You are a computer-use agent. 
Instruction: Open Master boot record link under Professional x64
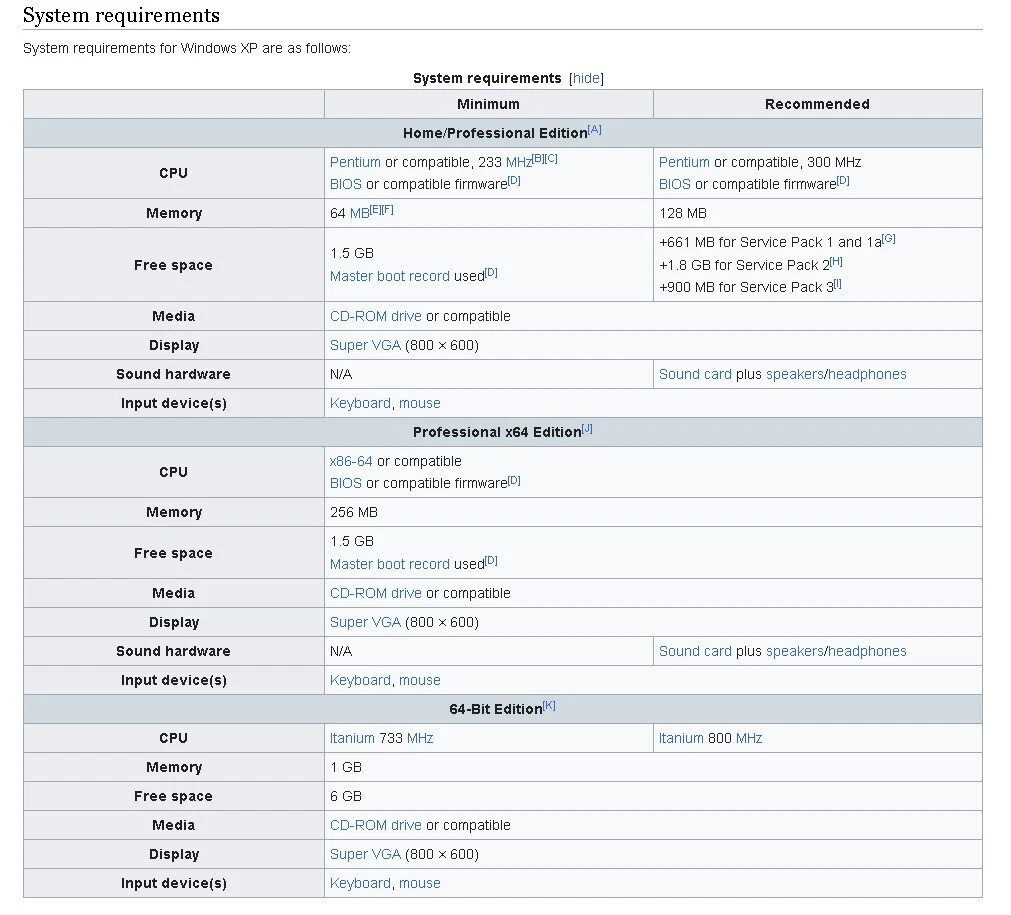pos(390,564)
